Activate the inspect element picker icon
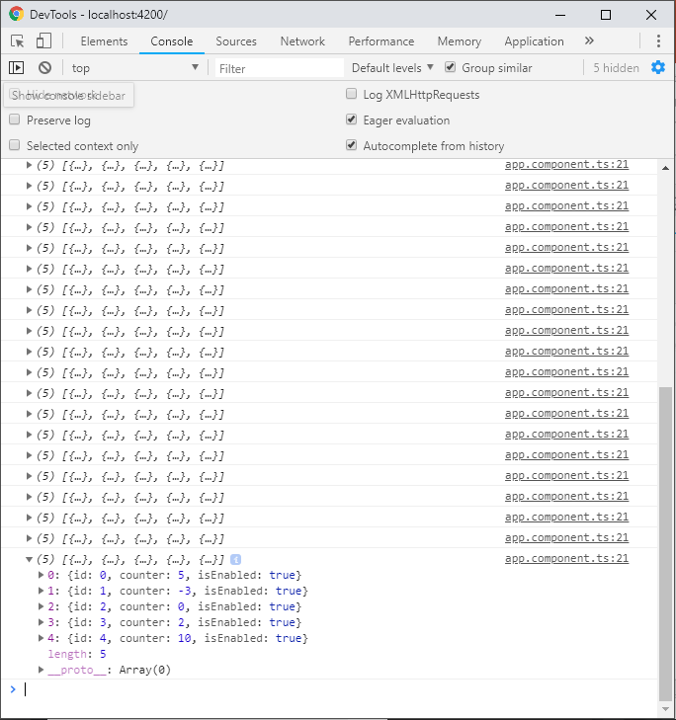The image size is (676, 720). [17, 41]
